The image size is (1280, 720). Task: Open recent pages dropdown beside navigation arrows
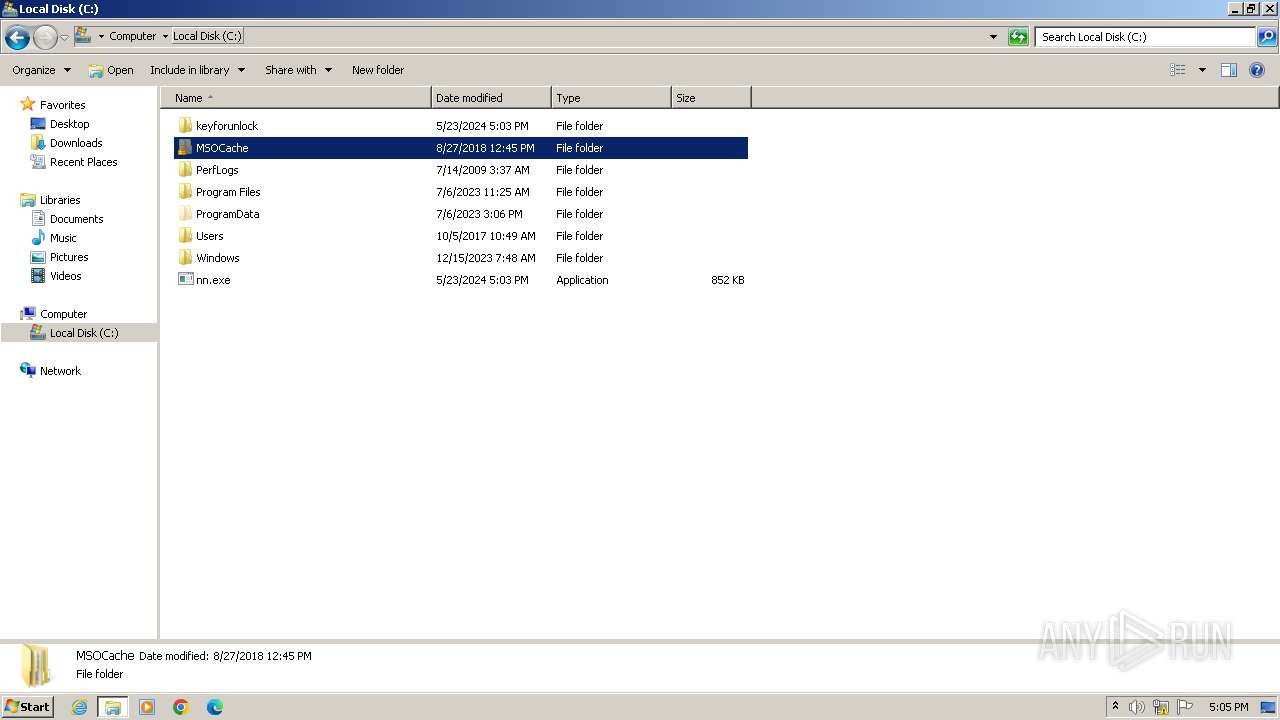[x=65, y=38]
